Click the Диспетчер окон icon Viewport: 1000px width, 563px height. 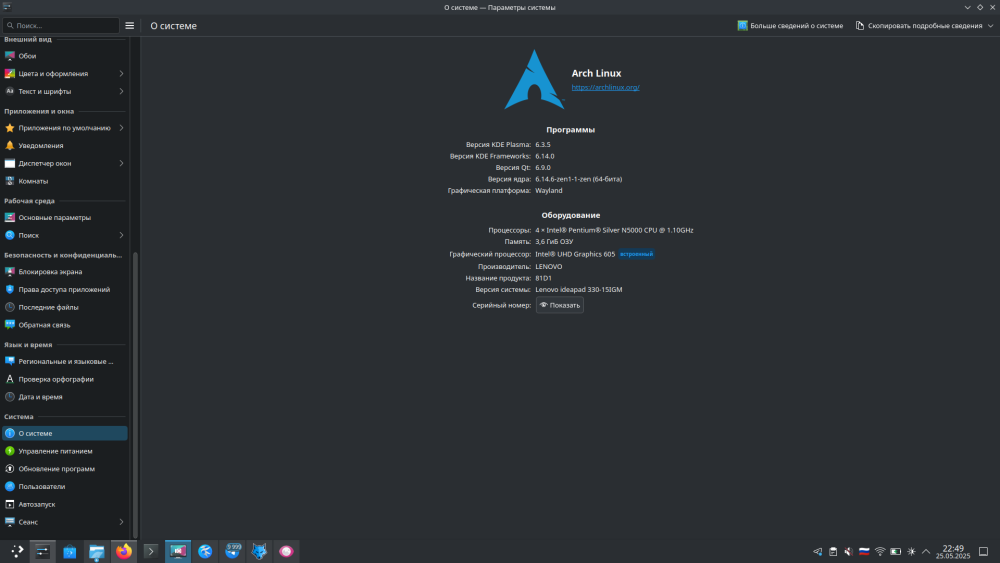point(10,164)
